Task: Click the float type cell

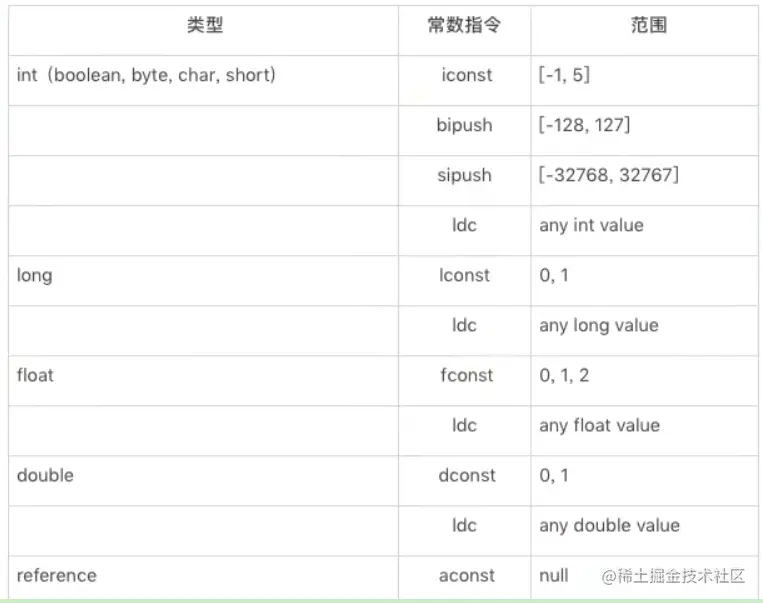Action: pyautogui.click(x=35, y=375)
